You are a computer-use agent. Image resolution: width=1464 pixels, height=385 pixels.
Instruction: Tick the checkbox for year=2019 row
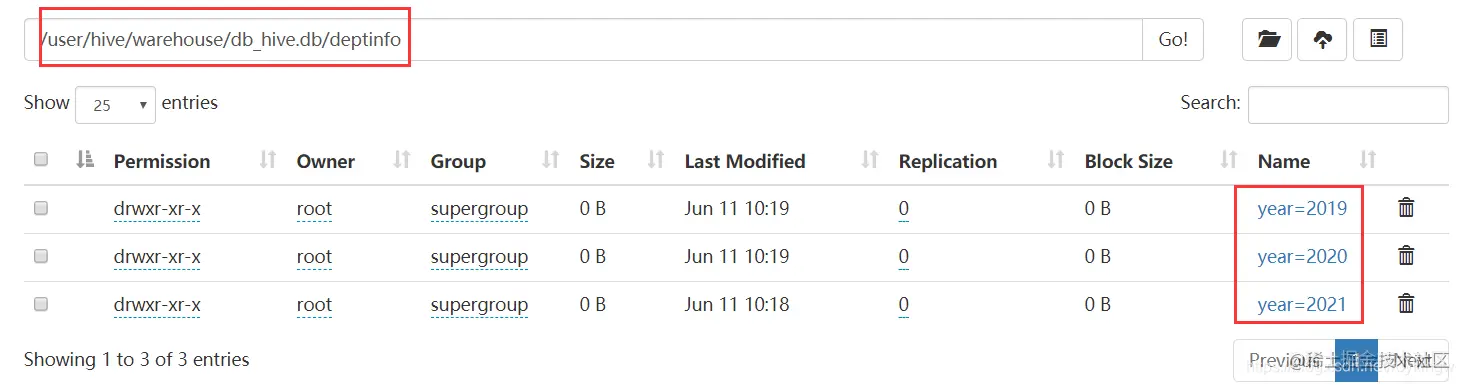click(x=41, y=208)
